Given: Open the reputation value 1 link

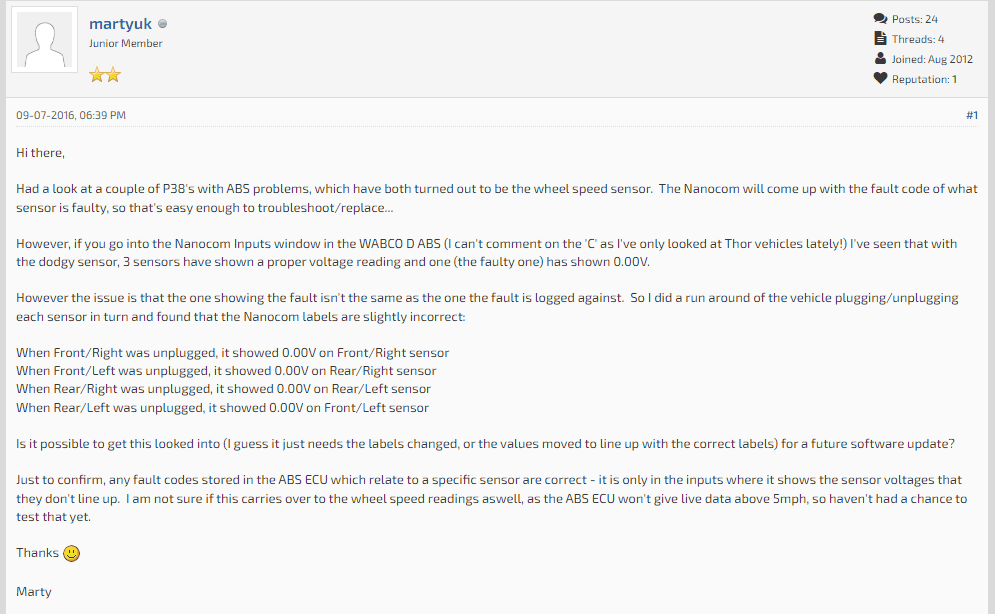Looking at the screenshot, I should click(954, 79).
